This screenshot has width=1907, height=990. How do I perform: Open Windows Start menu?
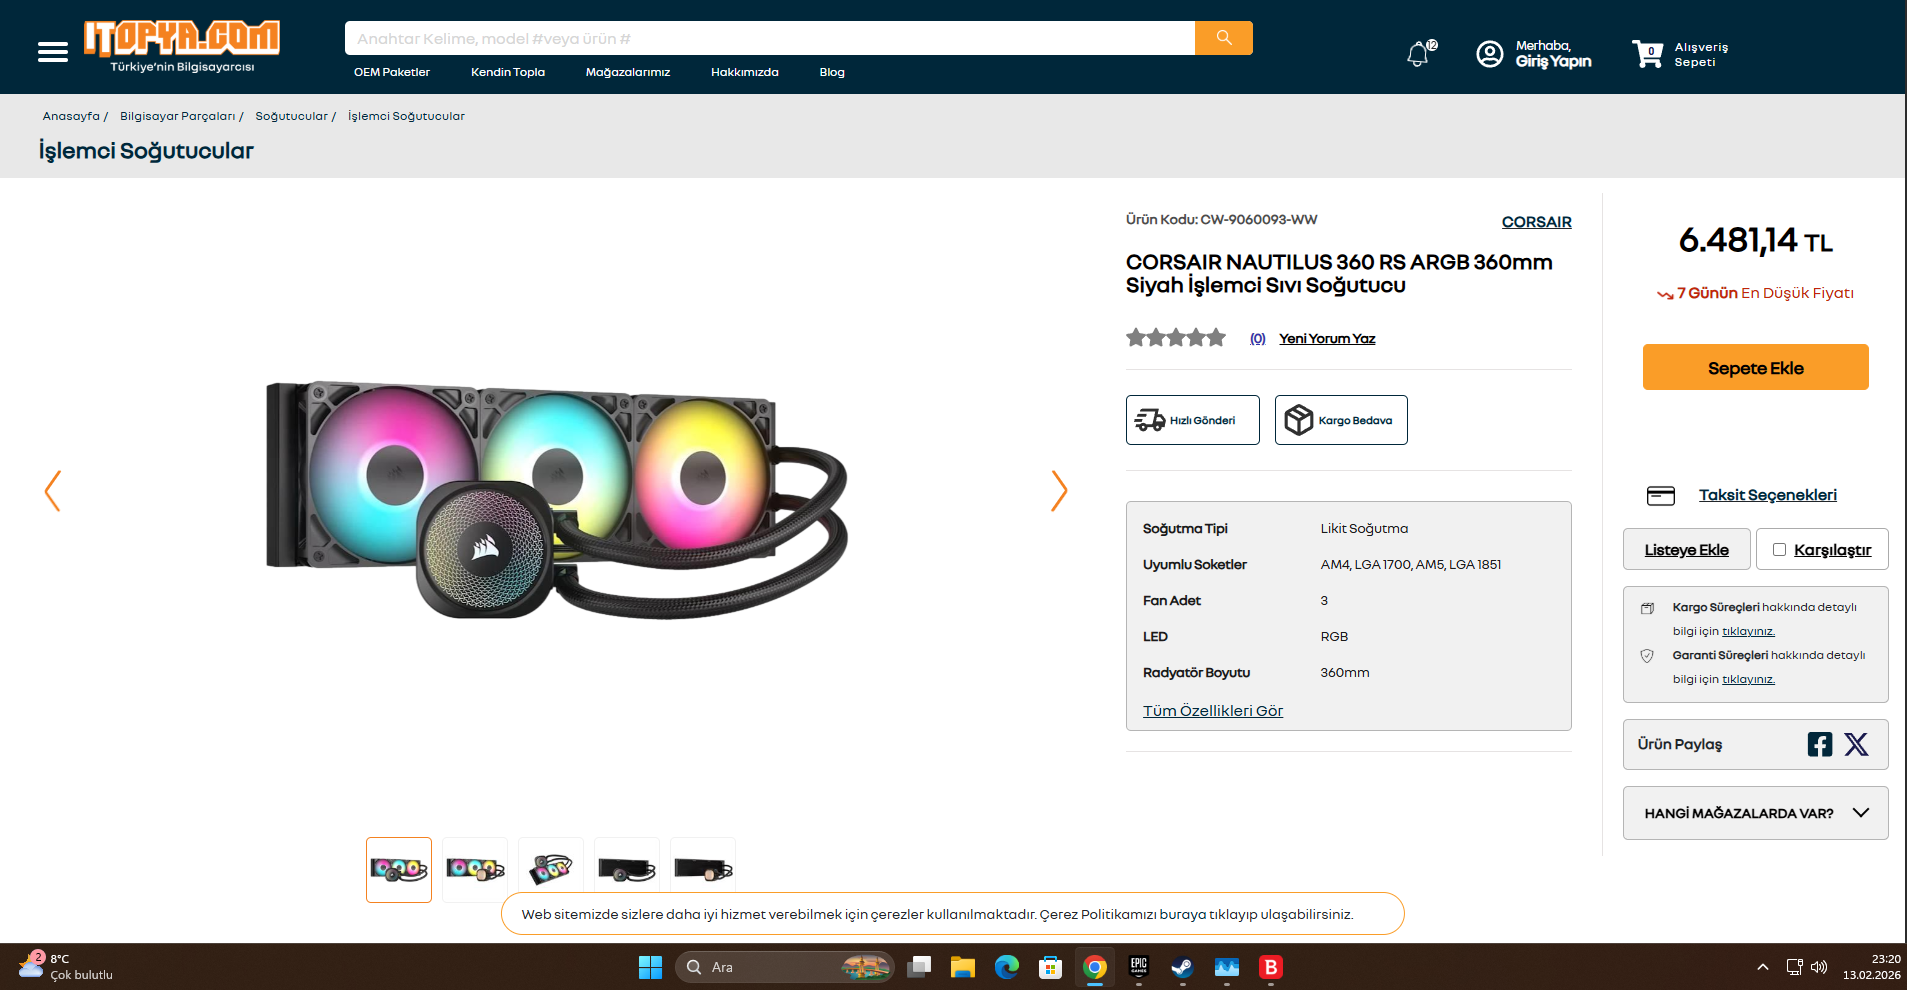coord(650,967)
